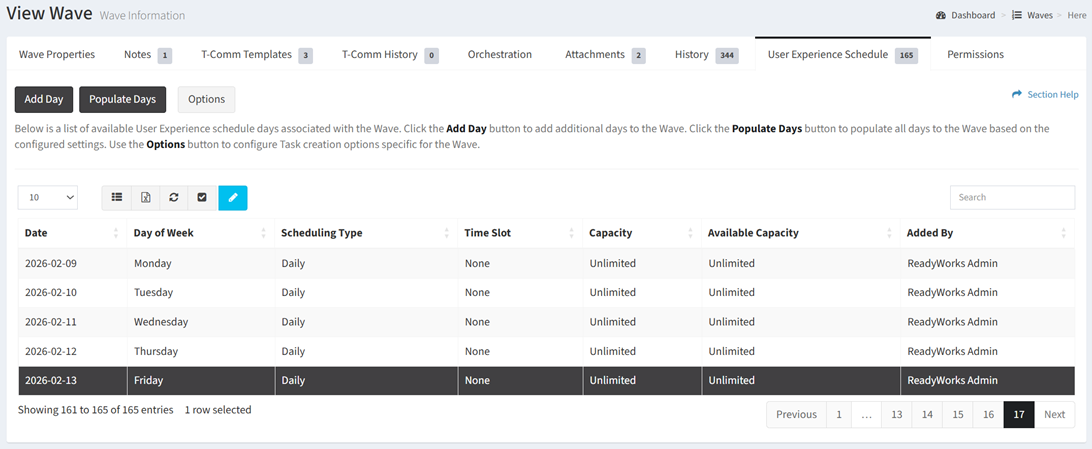Open the Orchestration tab
Viewport: 1092px width, 449px height.
[x=499, y=54]
